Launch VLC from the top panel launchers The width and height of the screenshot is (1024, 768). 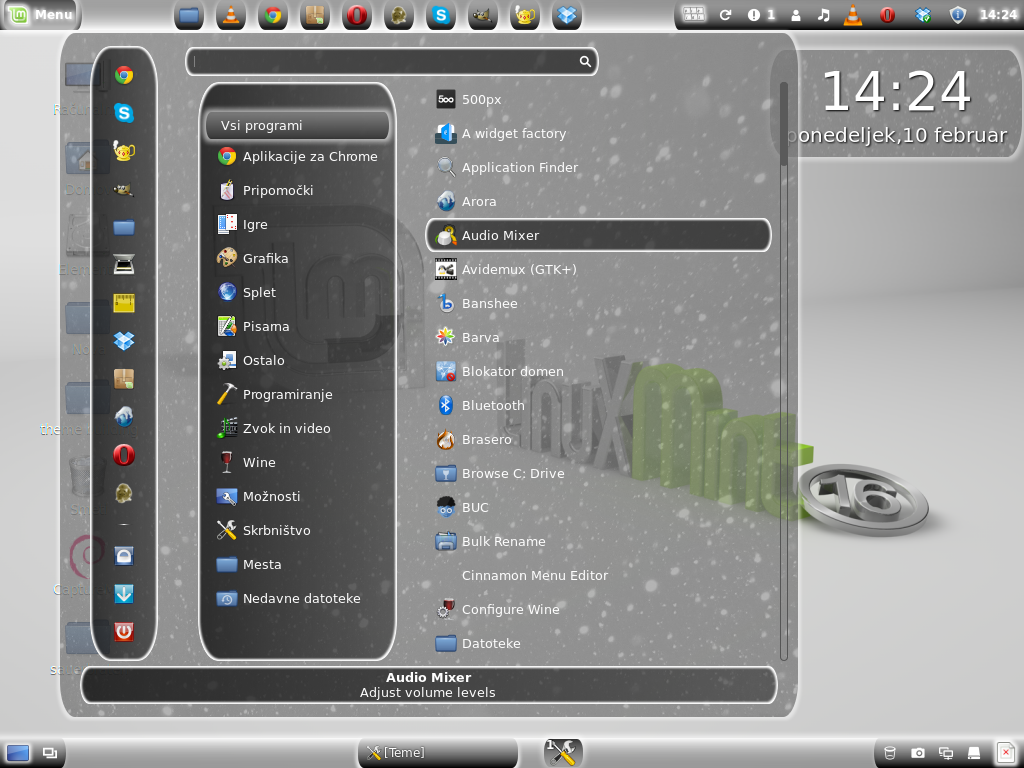[x=231, y=15]
